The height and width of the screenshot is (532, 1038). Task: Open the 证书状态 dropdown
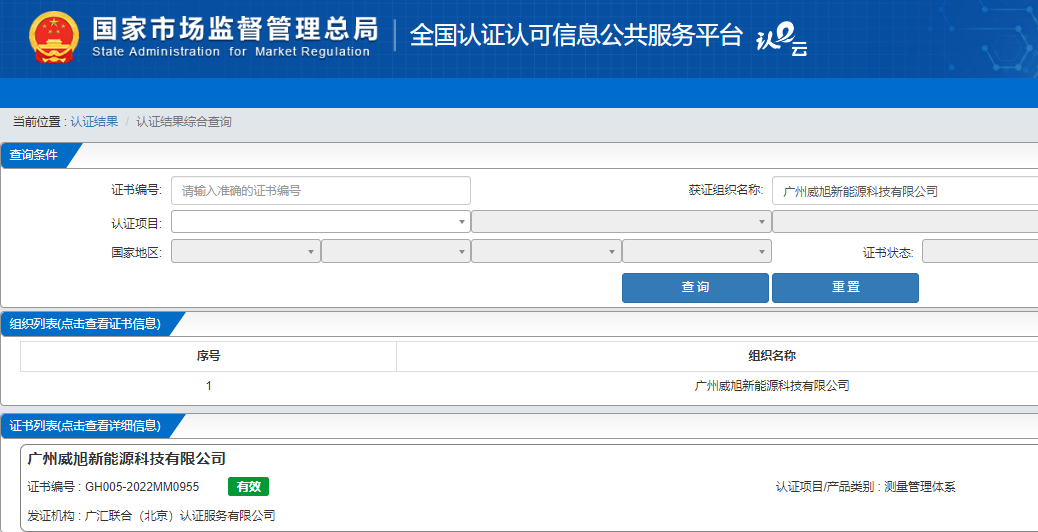point(980,251)
